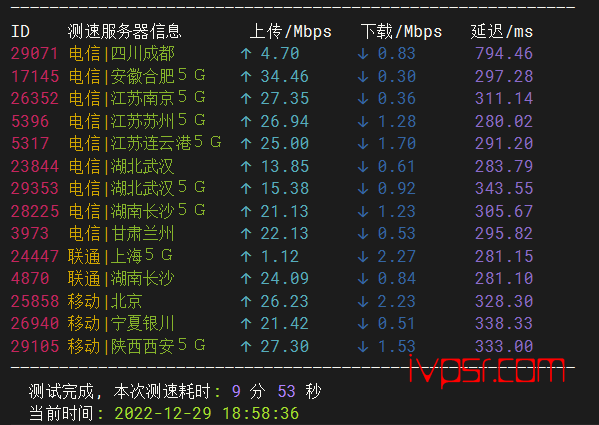Select server ID 4870

(x=30, y=279)
